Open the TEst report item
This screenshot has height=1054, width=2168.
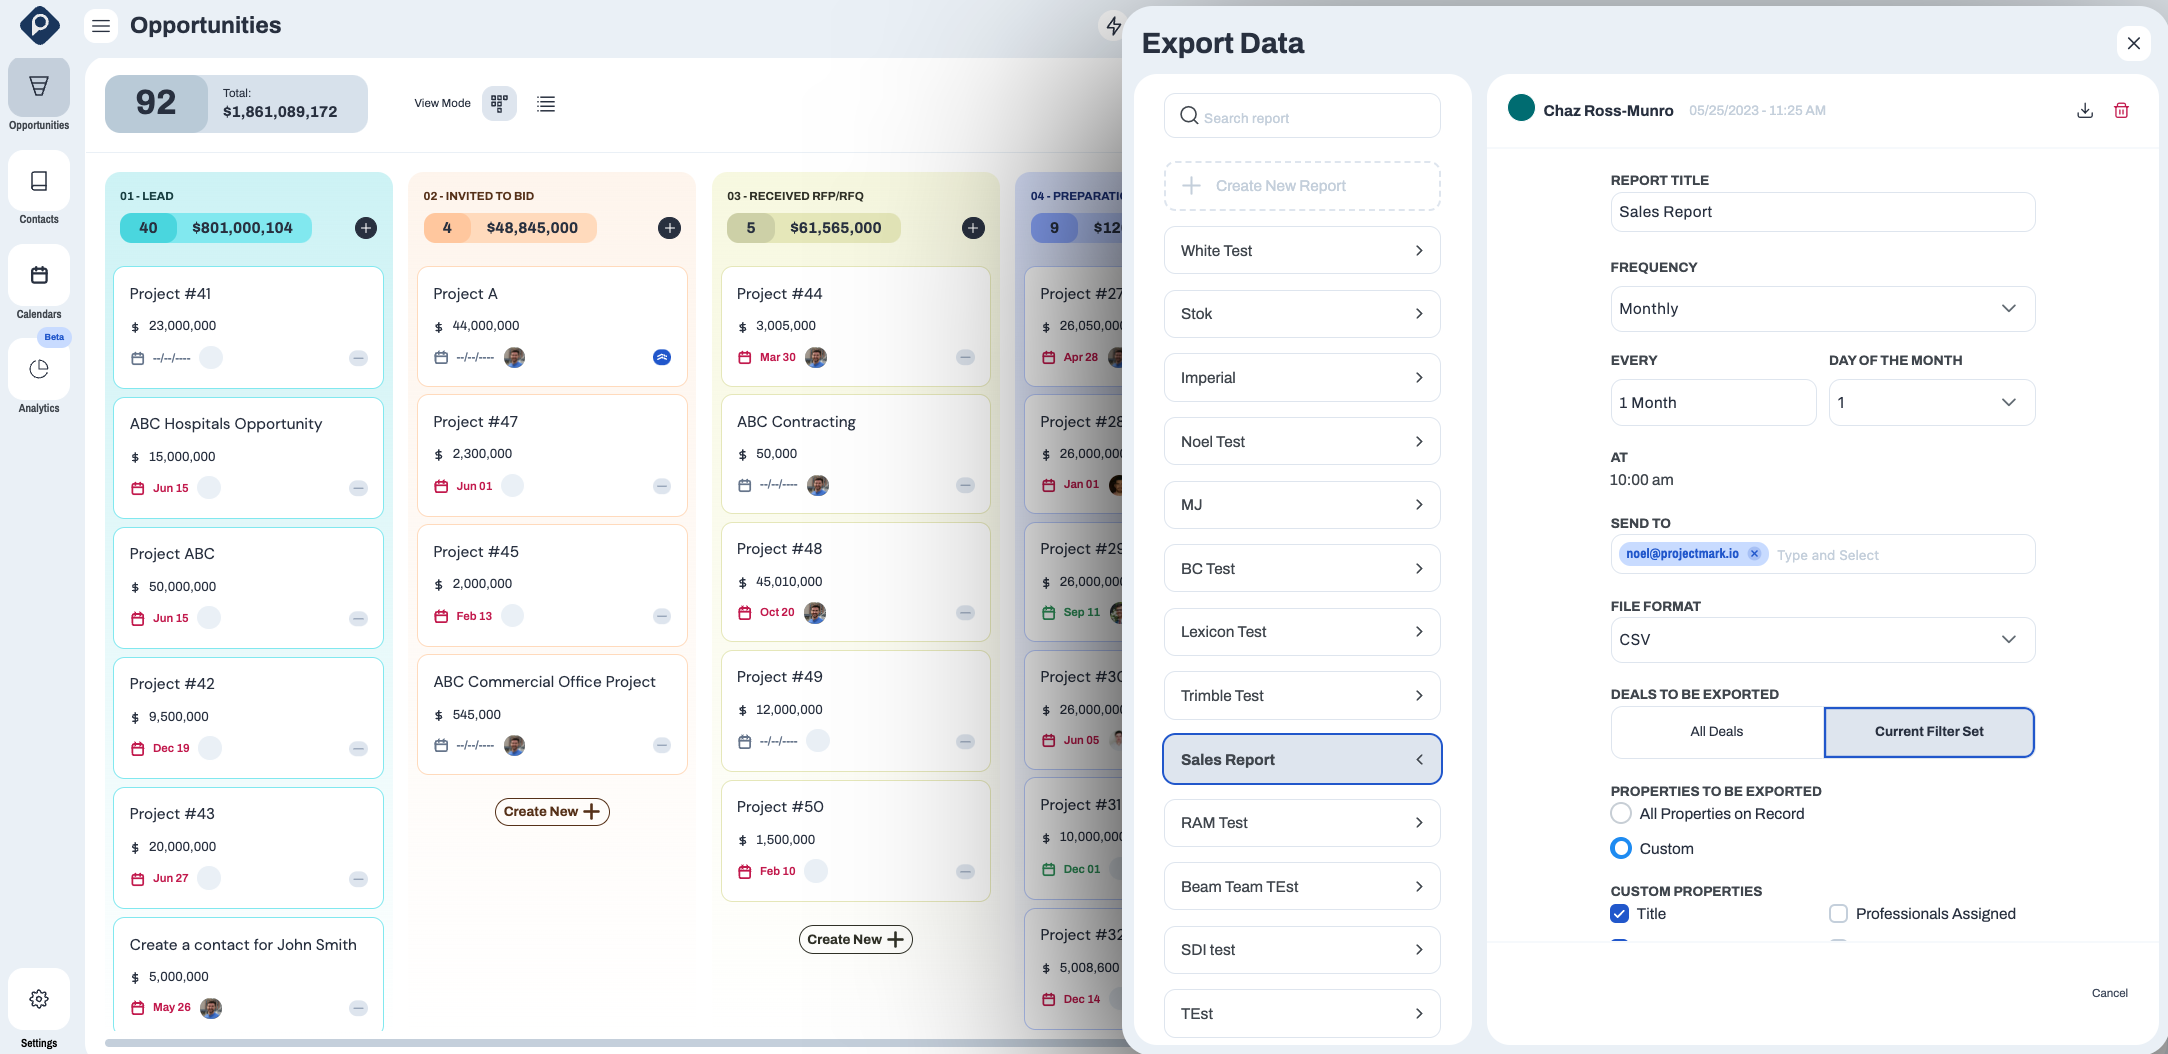[1302, 1014]
